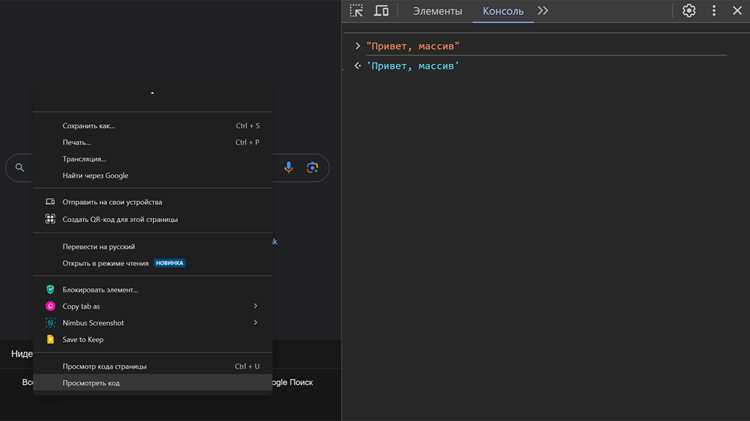Image resolution: width=750 pixels, height=421 pixels.
Task: Choose Сохранить как... in context menu
Action: click(153, 126)
